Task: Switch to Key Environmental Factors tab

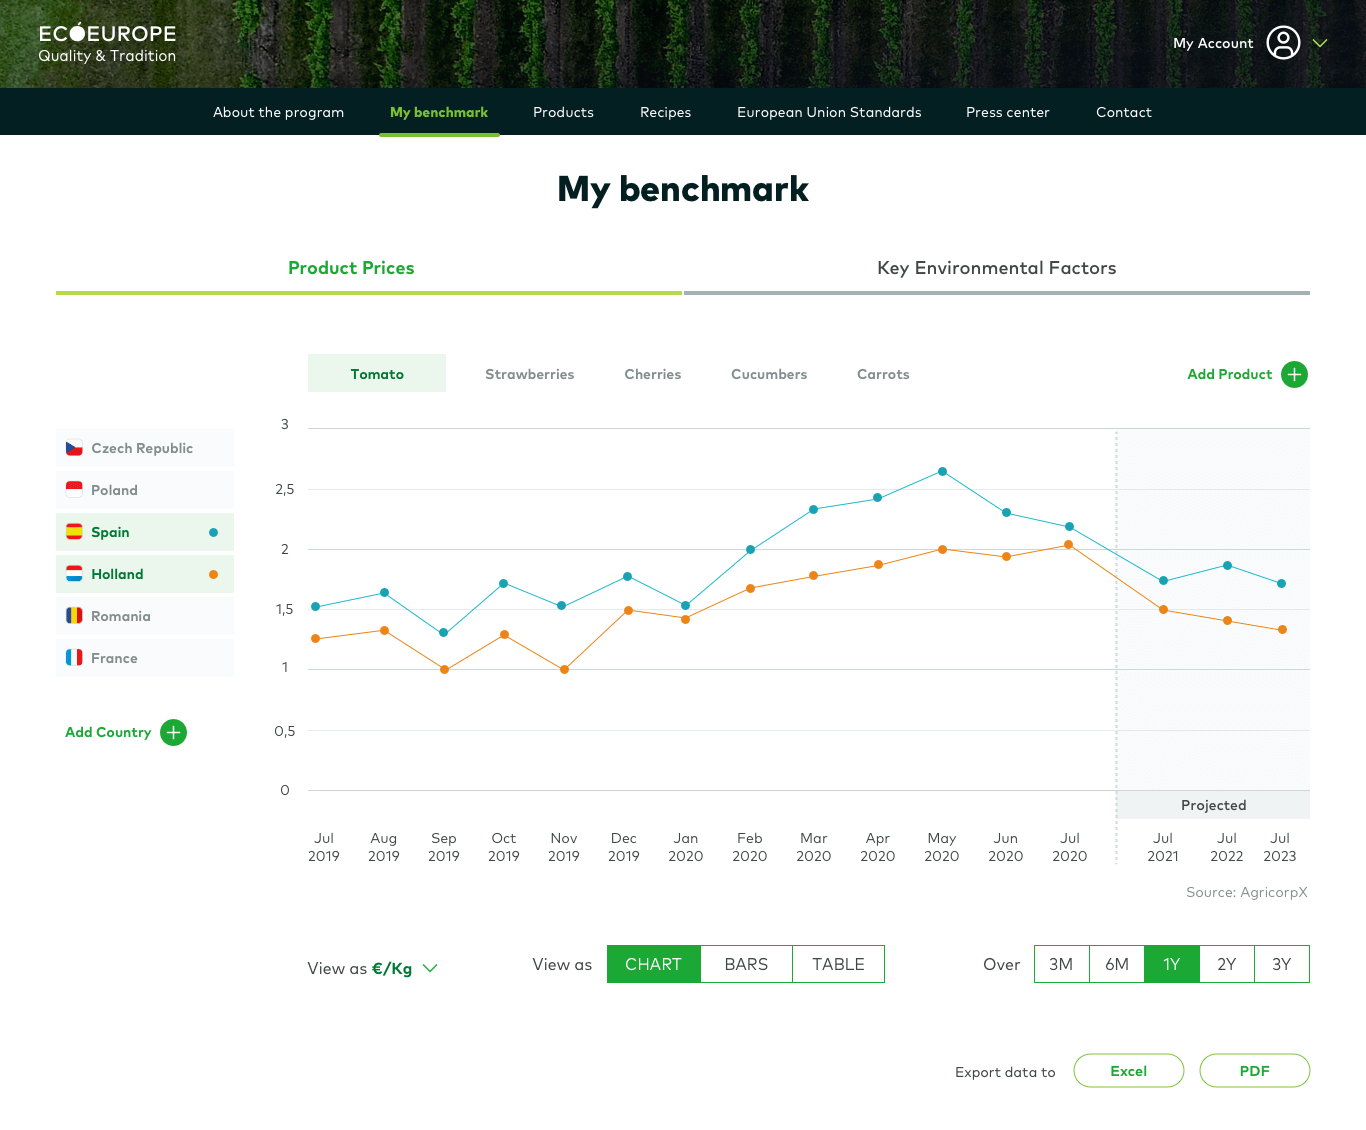Action: (996, 267)
